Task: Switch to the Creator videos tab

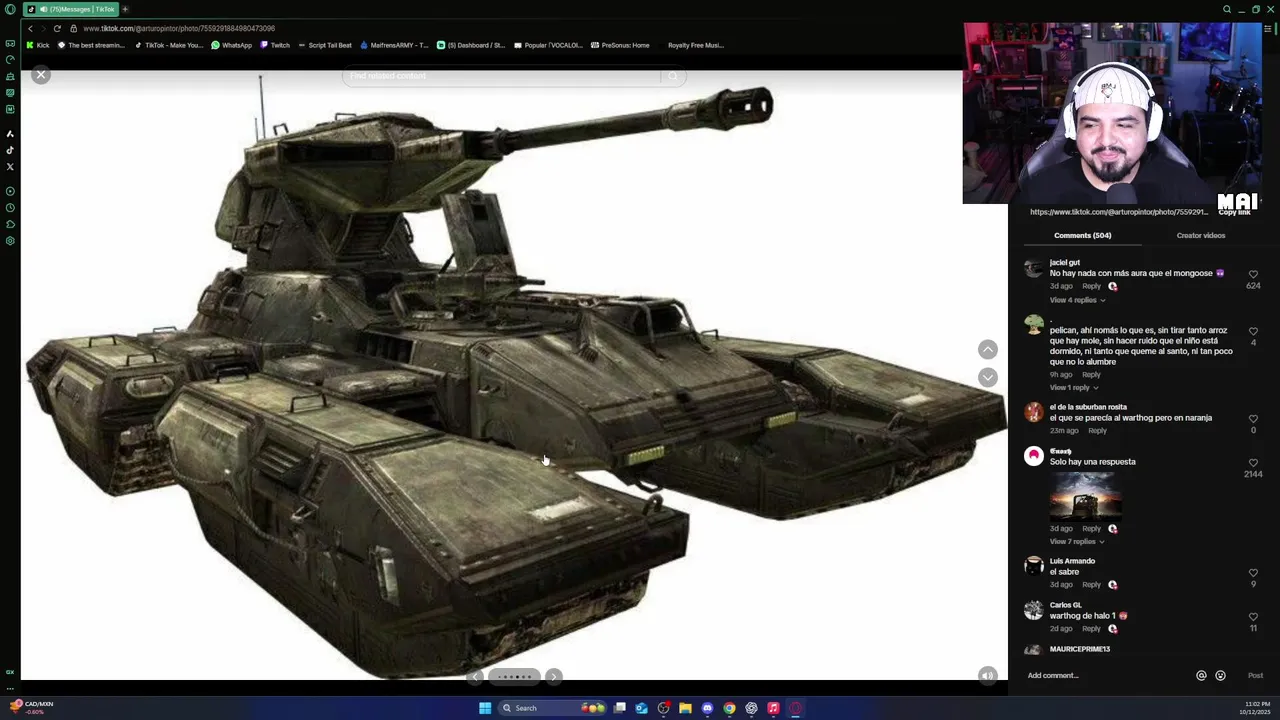Action: (1200, 235)
